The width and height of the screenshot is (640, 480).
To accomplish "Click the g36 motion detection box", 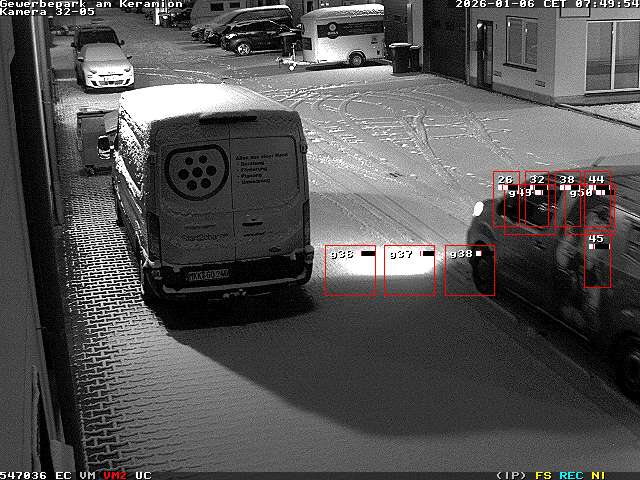I will pyautogui.click(x=350, y=270).
